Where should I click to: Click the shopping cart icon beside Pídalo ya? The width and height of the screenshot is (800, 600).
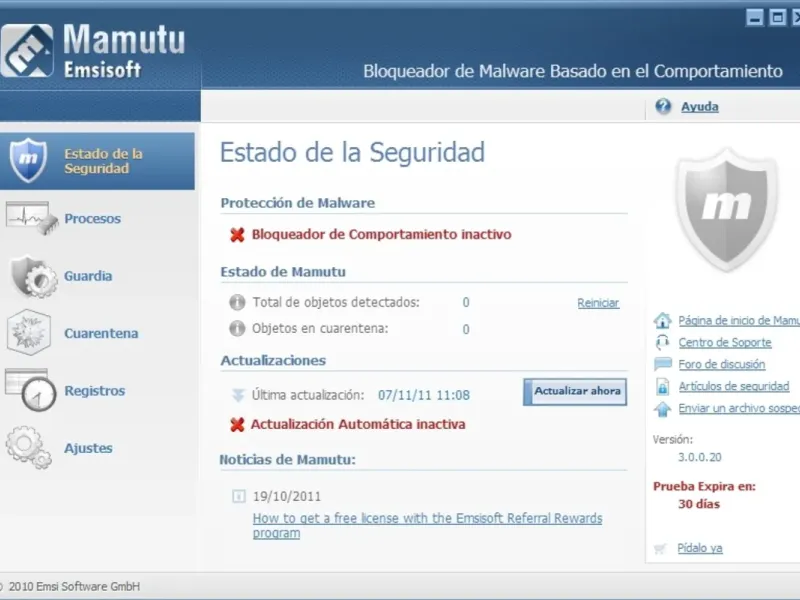coord(661,548)
